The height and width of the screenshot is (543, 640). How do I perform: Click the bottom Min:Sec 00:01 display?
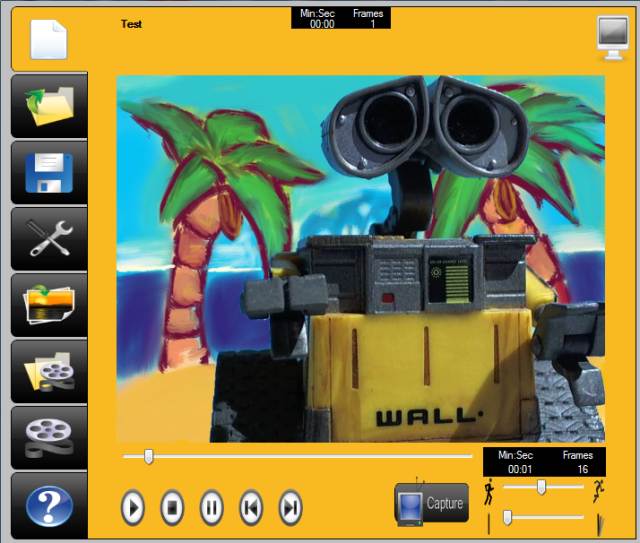tap(516, 462)
